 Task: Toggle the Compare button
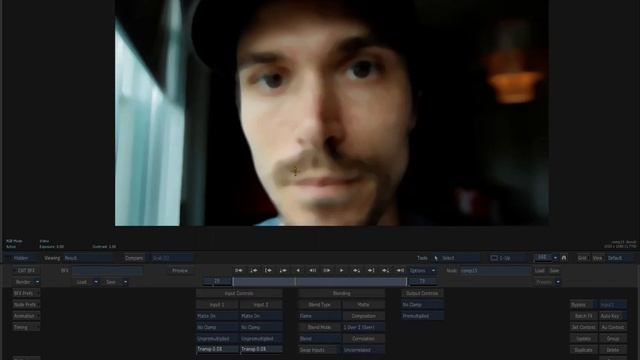(134, 258)
